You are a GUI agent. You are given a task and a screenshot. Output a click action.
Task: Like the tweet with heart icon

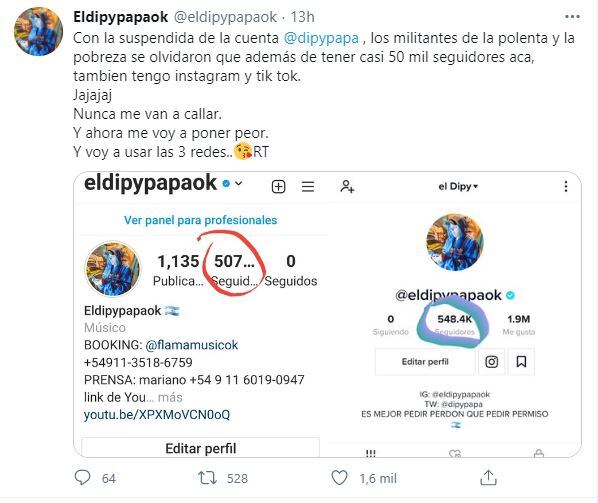click(339, 477)
